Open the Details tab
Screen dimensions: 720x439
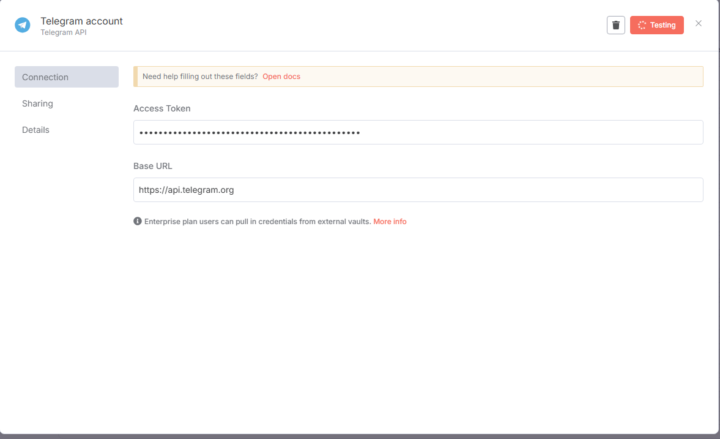point(35,129)
